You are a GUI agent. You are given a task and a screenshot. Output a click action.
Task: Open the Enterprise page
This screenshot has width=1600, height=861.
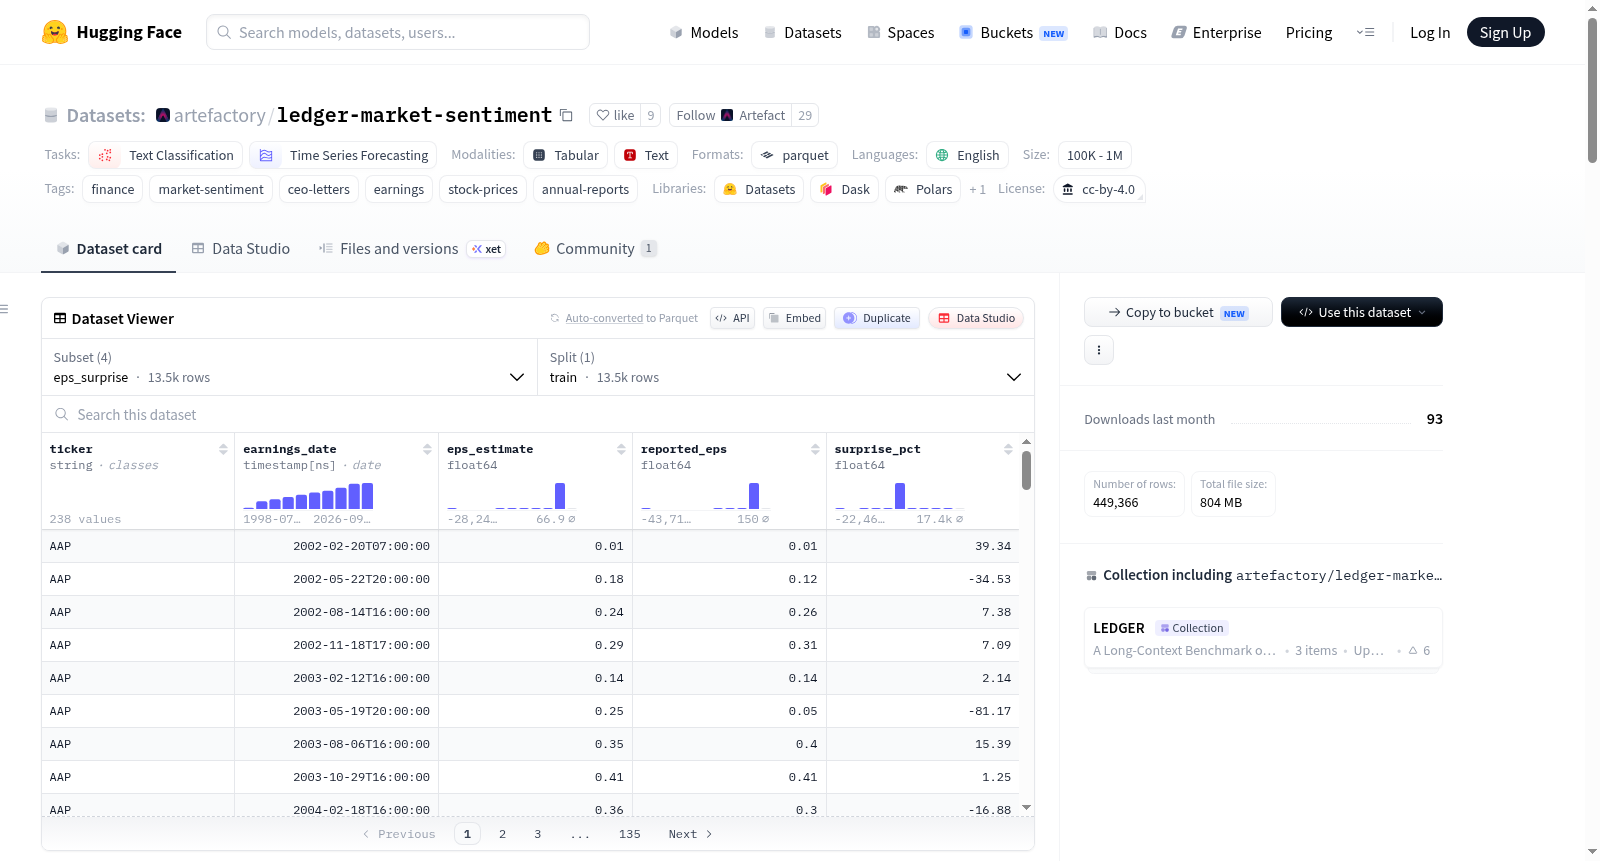click(1216, 32)
